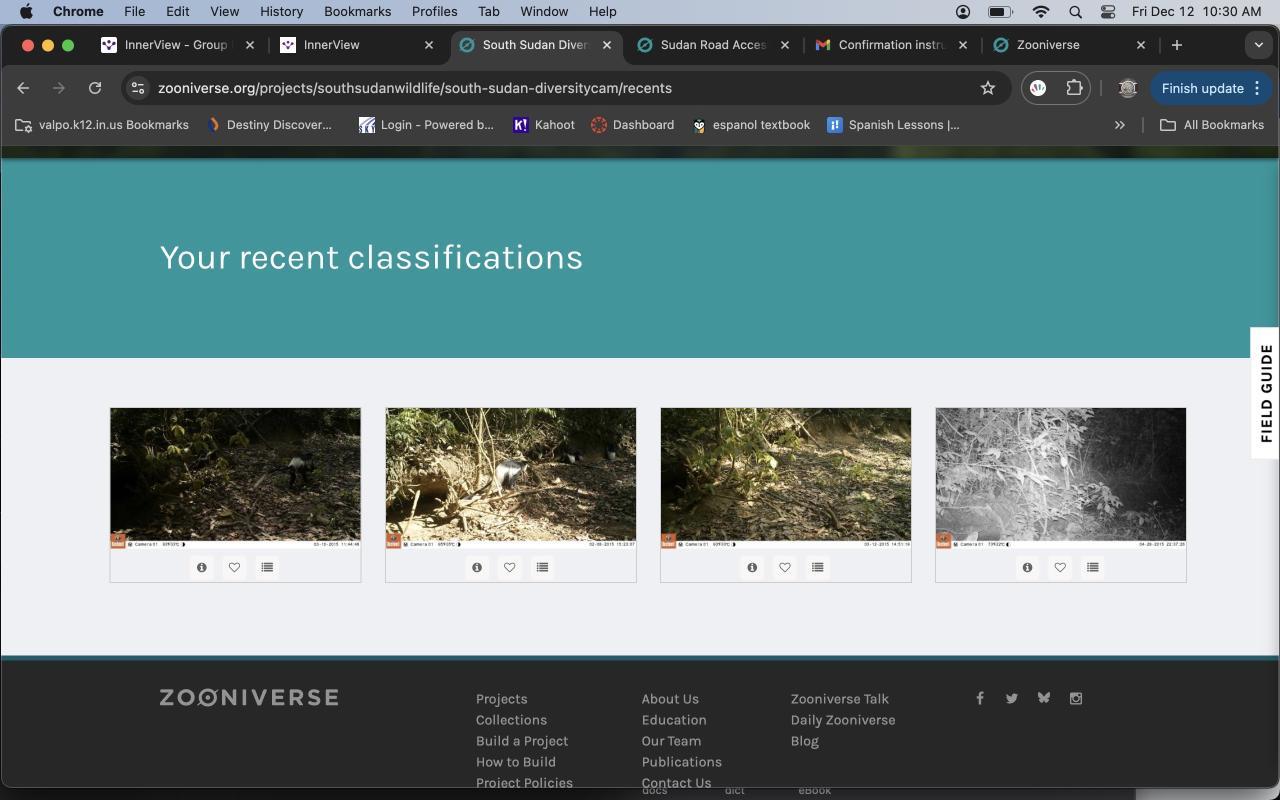
Task: Open Zooniverse Twitter icon in footer
Action: (x=1012, y=698)
